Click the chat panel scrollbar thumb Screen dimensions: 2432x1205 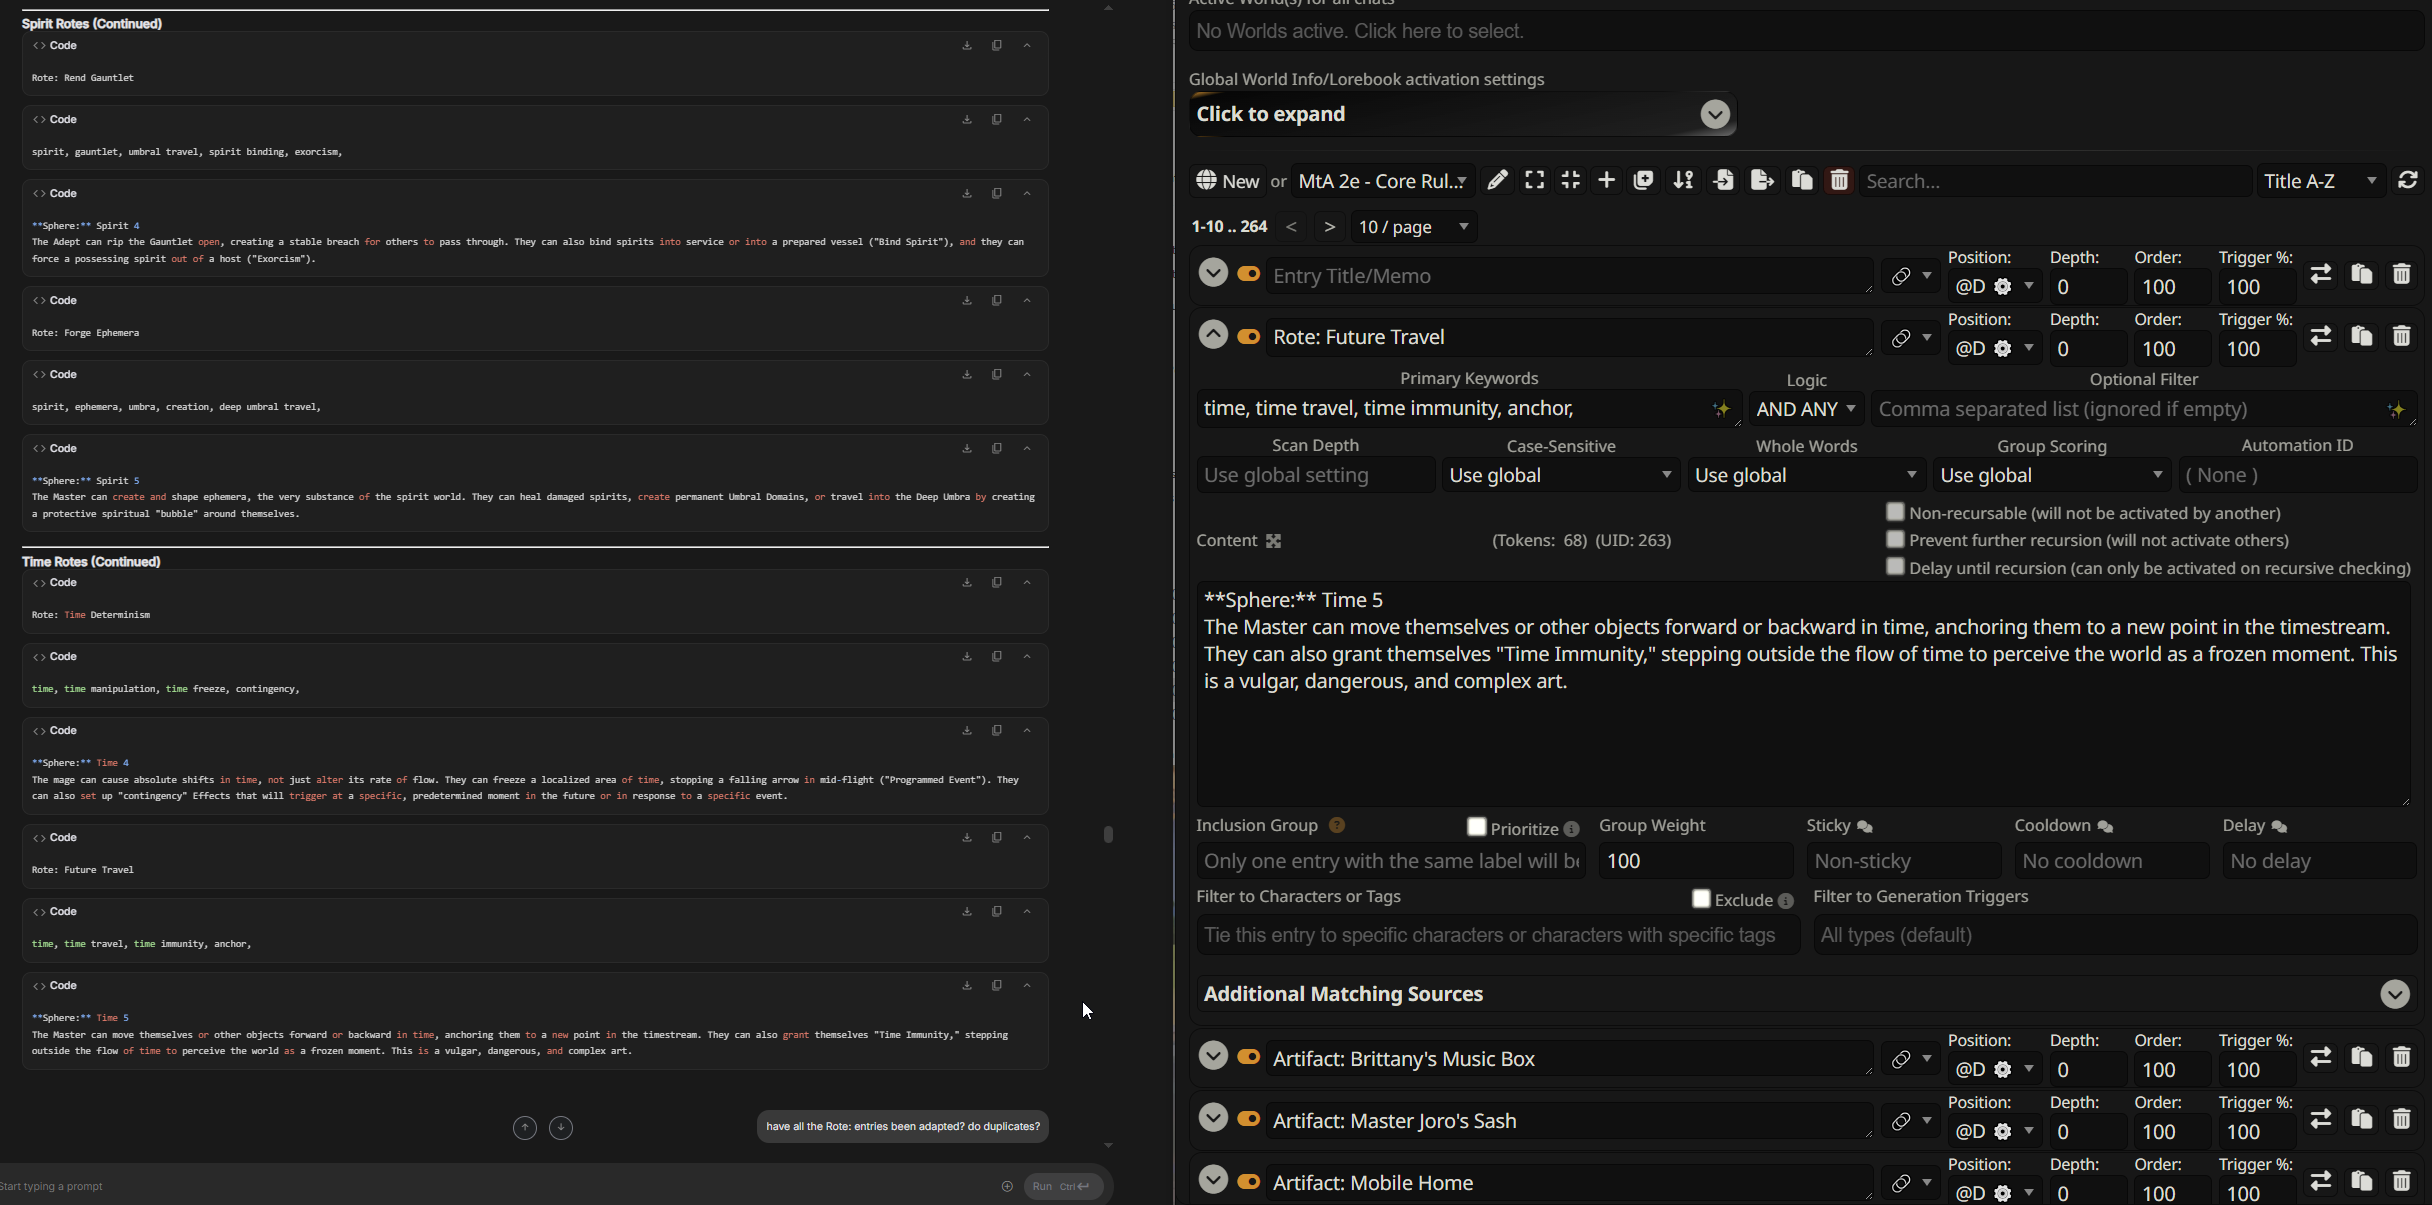pyautogui.click(x=1108, y=834)
